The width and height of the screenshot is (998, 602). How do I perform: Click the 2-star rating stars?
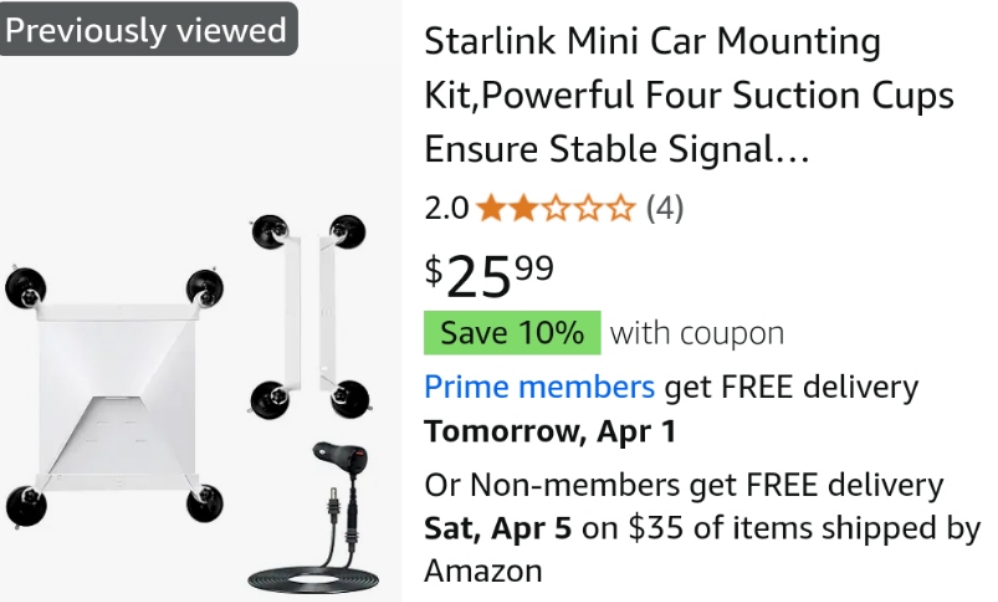click(556, 209)
